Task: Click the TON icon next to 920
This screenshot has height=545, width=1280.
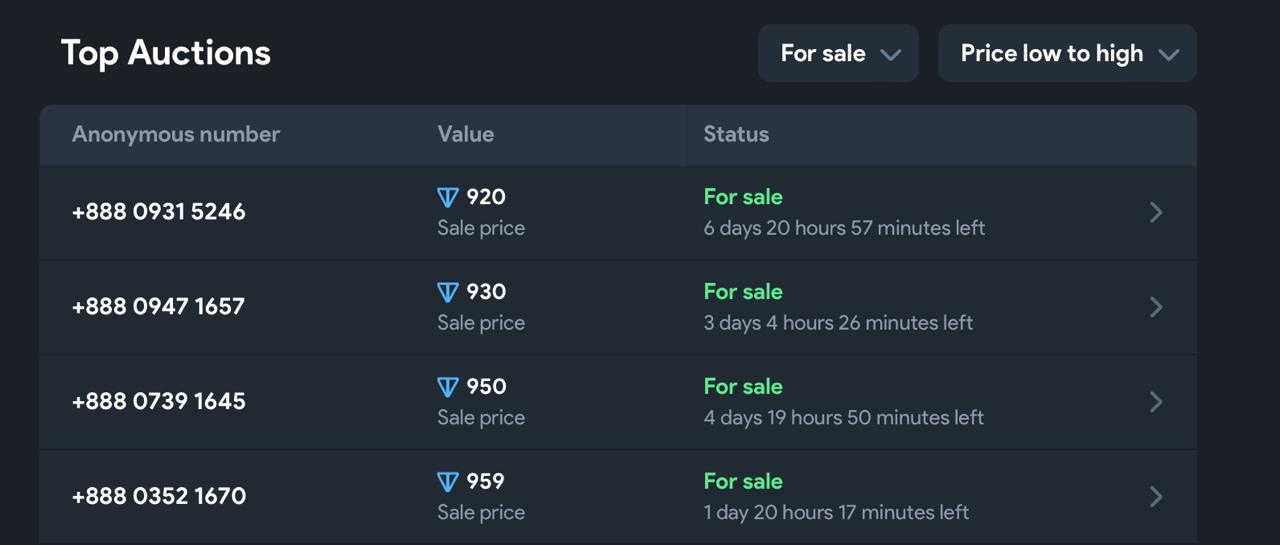Action: pos(448,198)
